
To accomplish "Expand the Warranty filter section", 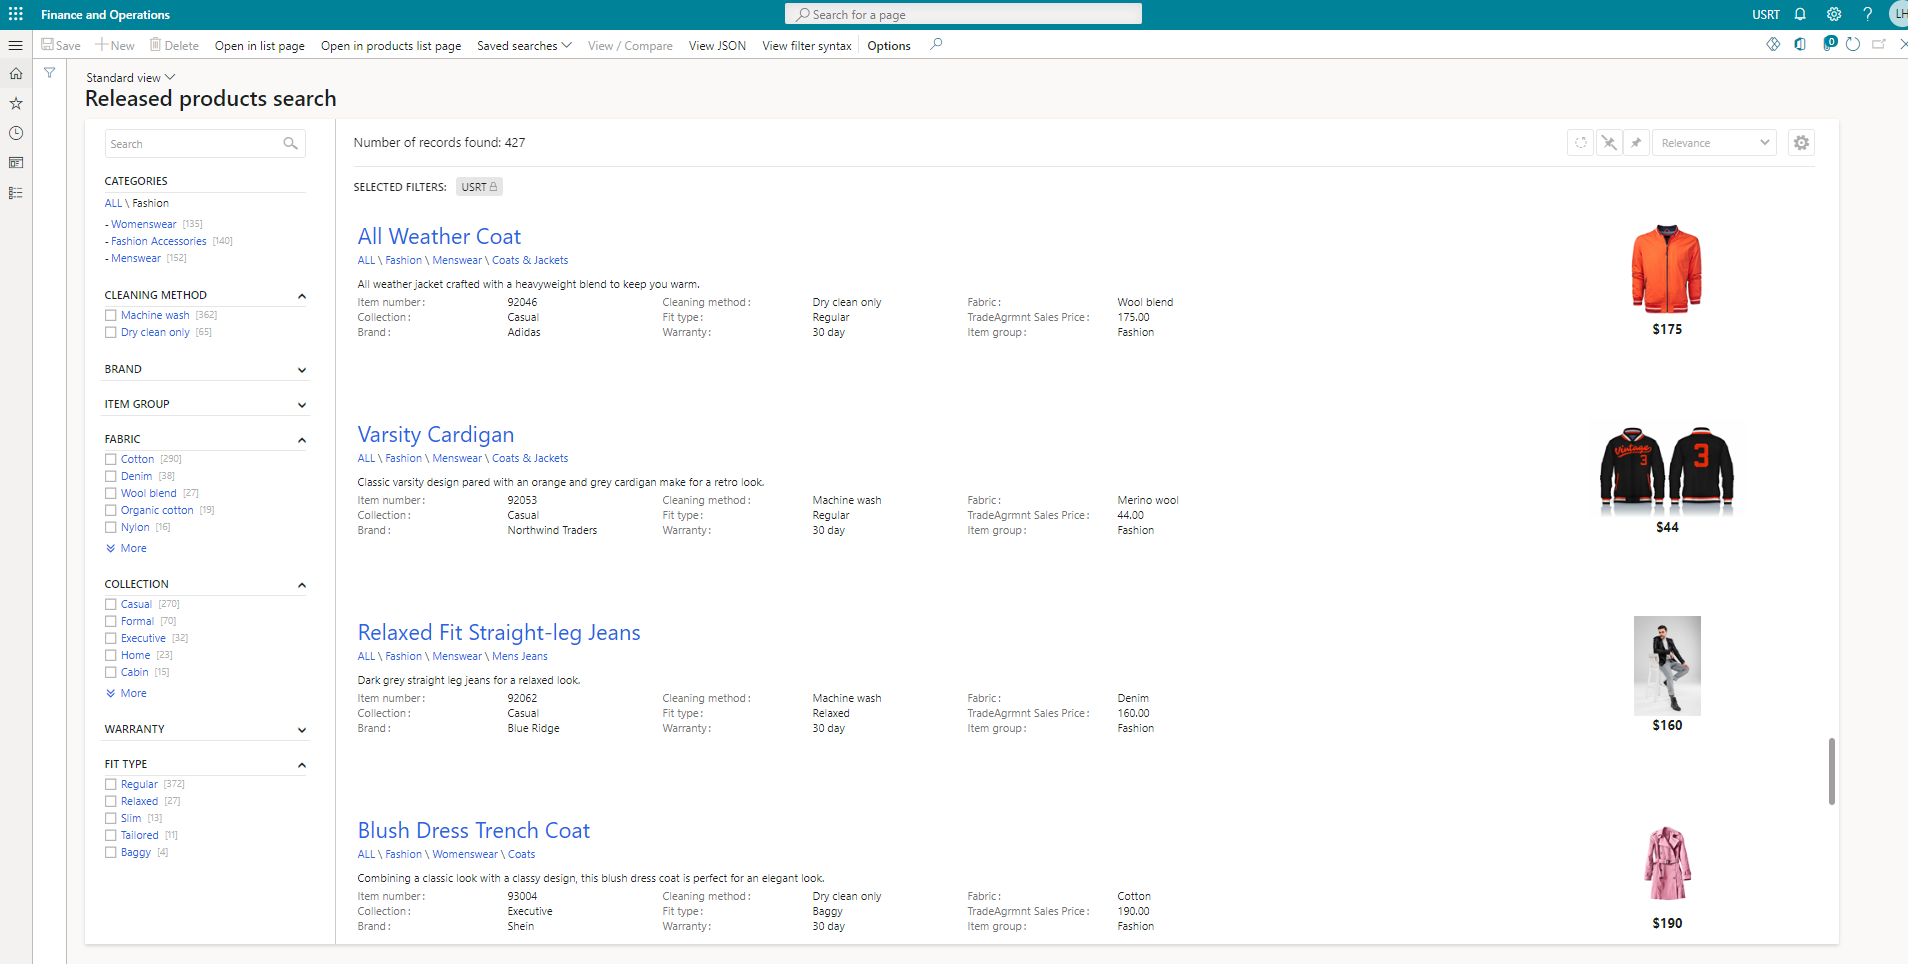I will [301, 730].
